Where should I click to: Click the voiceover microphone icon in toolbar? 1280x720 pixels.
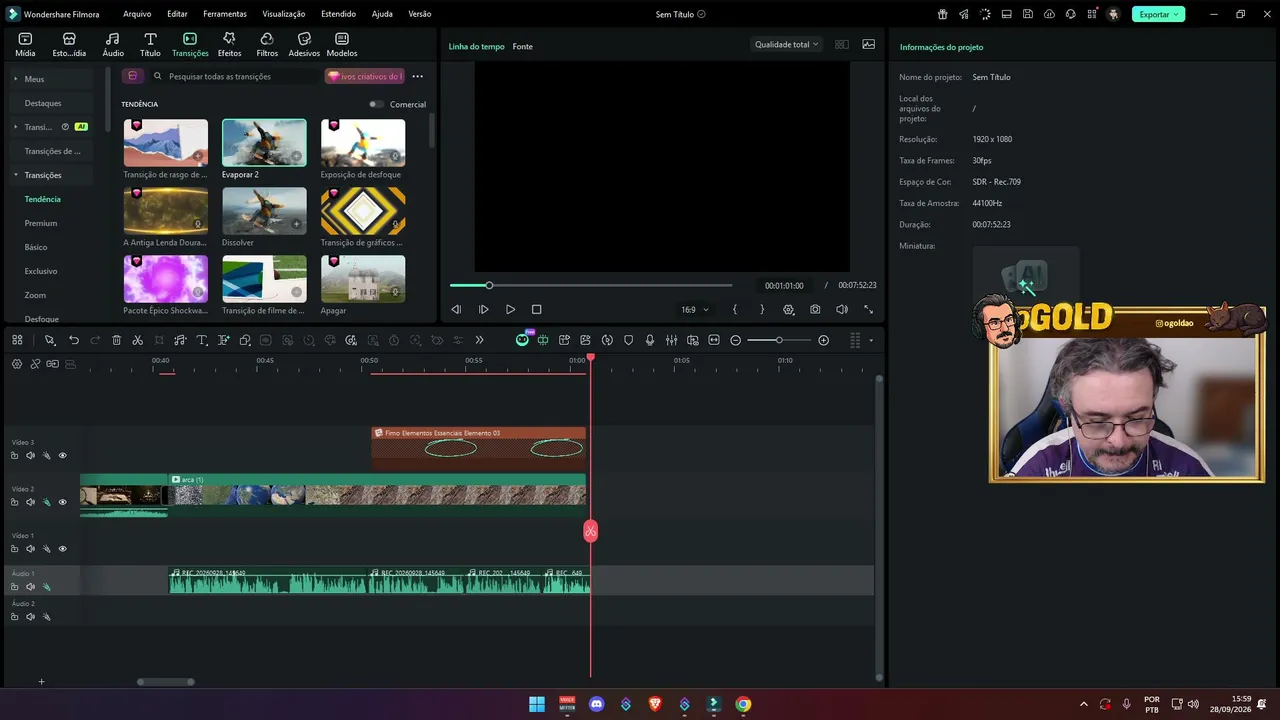click(650, 340)
